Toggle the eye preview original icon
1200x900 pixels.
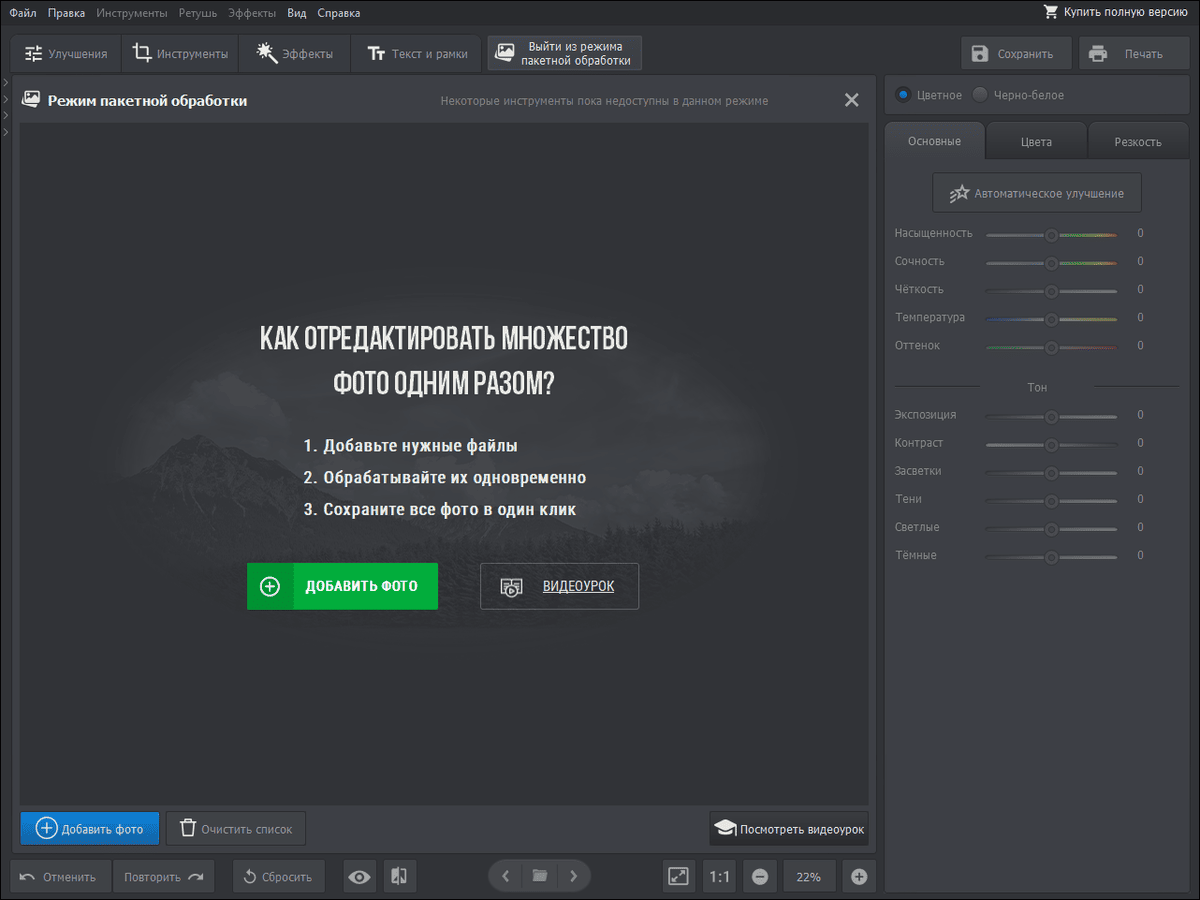tap(359, 877)
